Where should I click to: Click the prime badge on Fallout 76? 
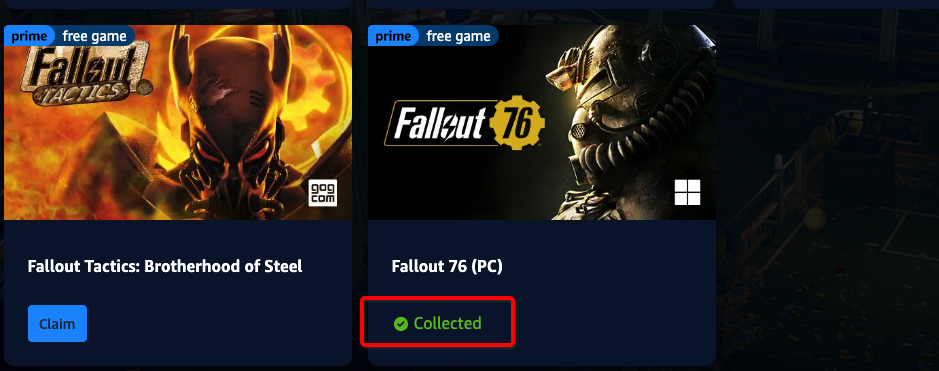[393, 37]
